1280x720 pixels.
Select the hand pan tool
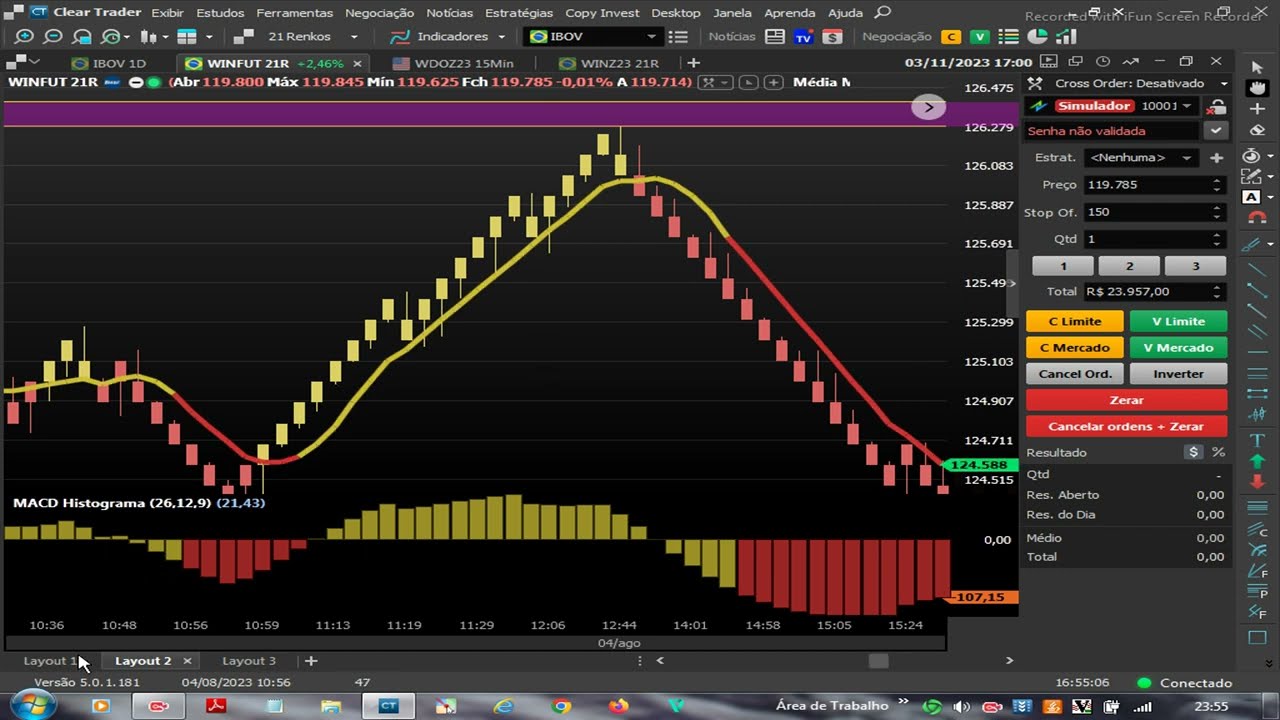click(1257, 88)
